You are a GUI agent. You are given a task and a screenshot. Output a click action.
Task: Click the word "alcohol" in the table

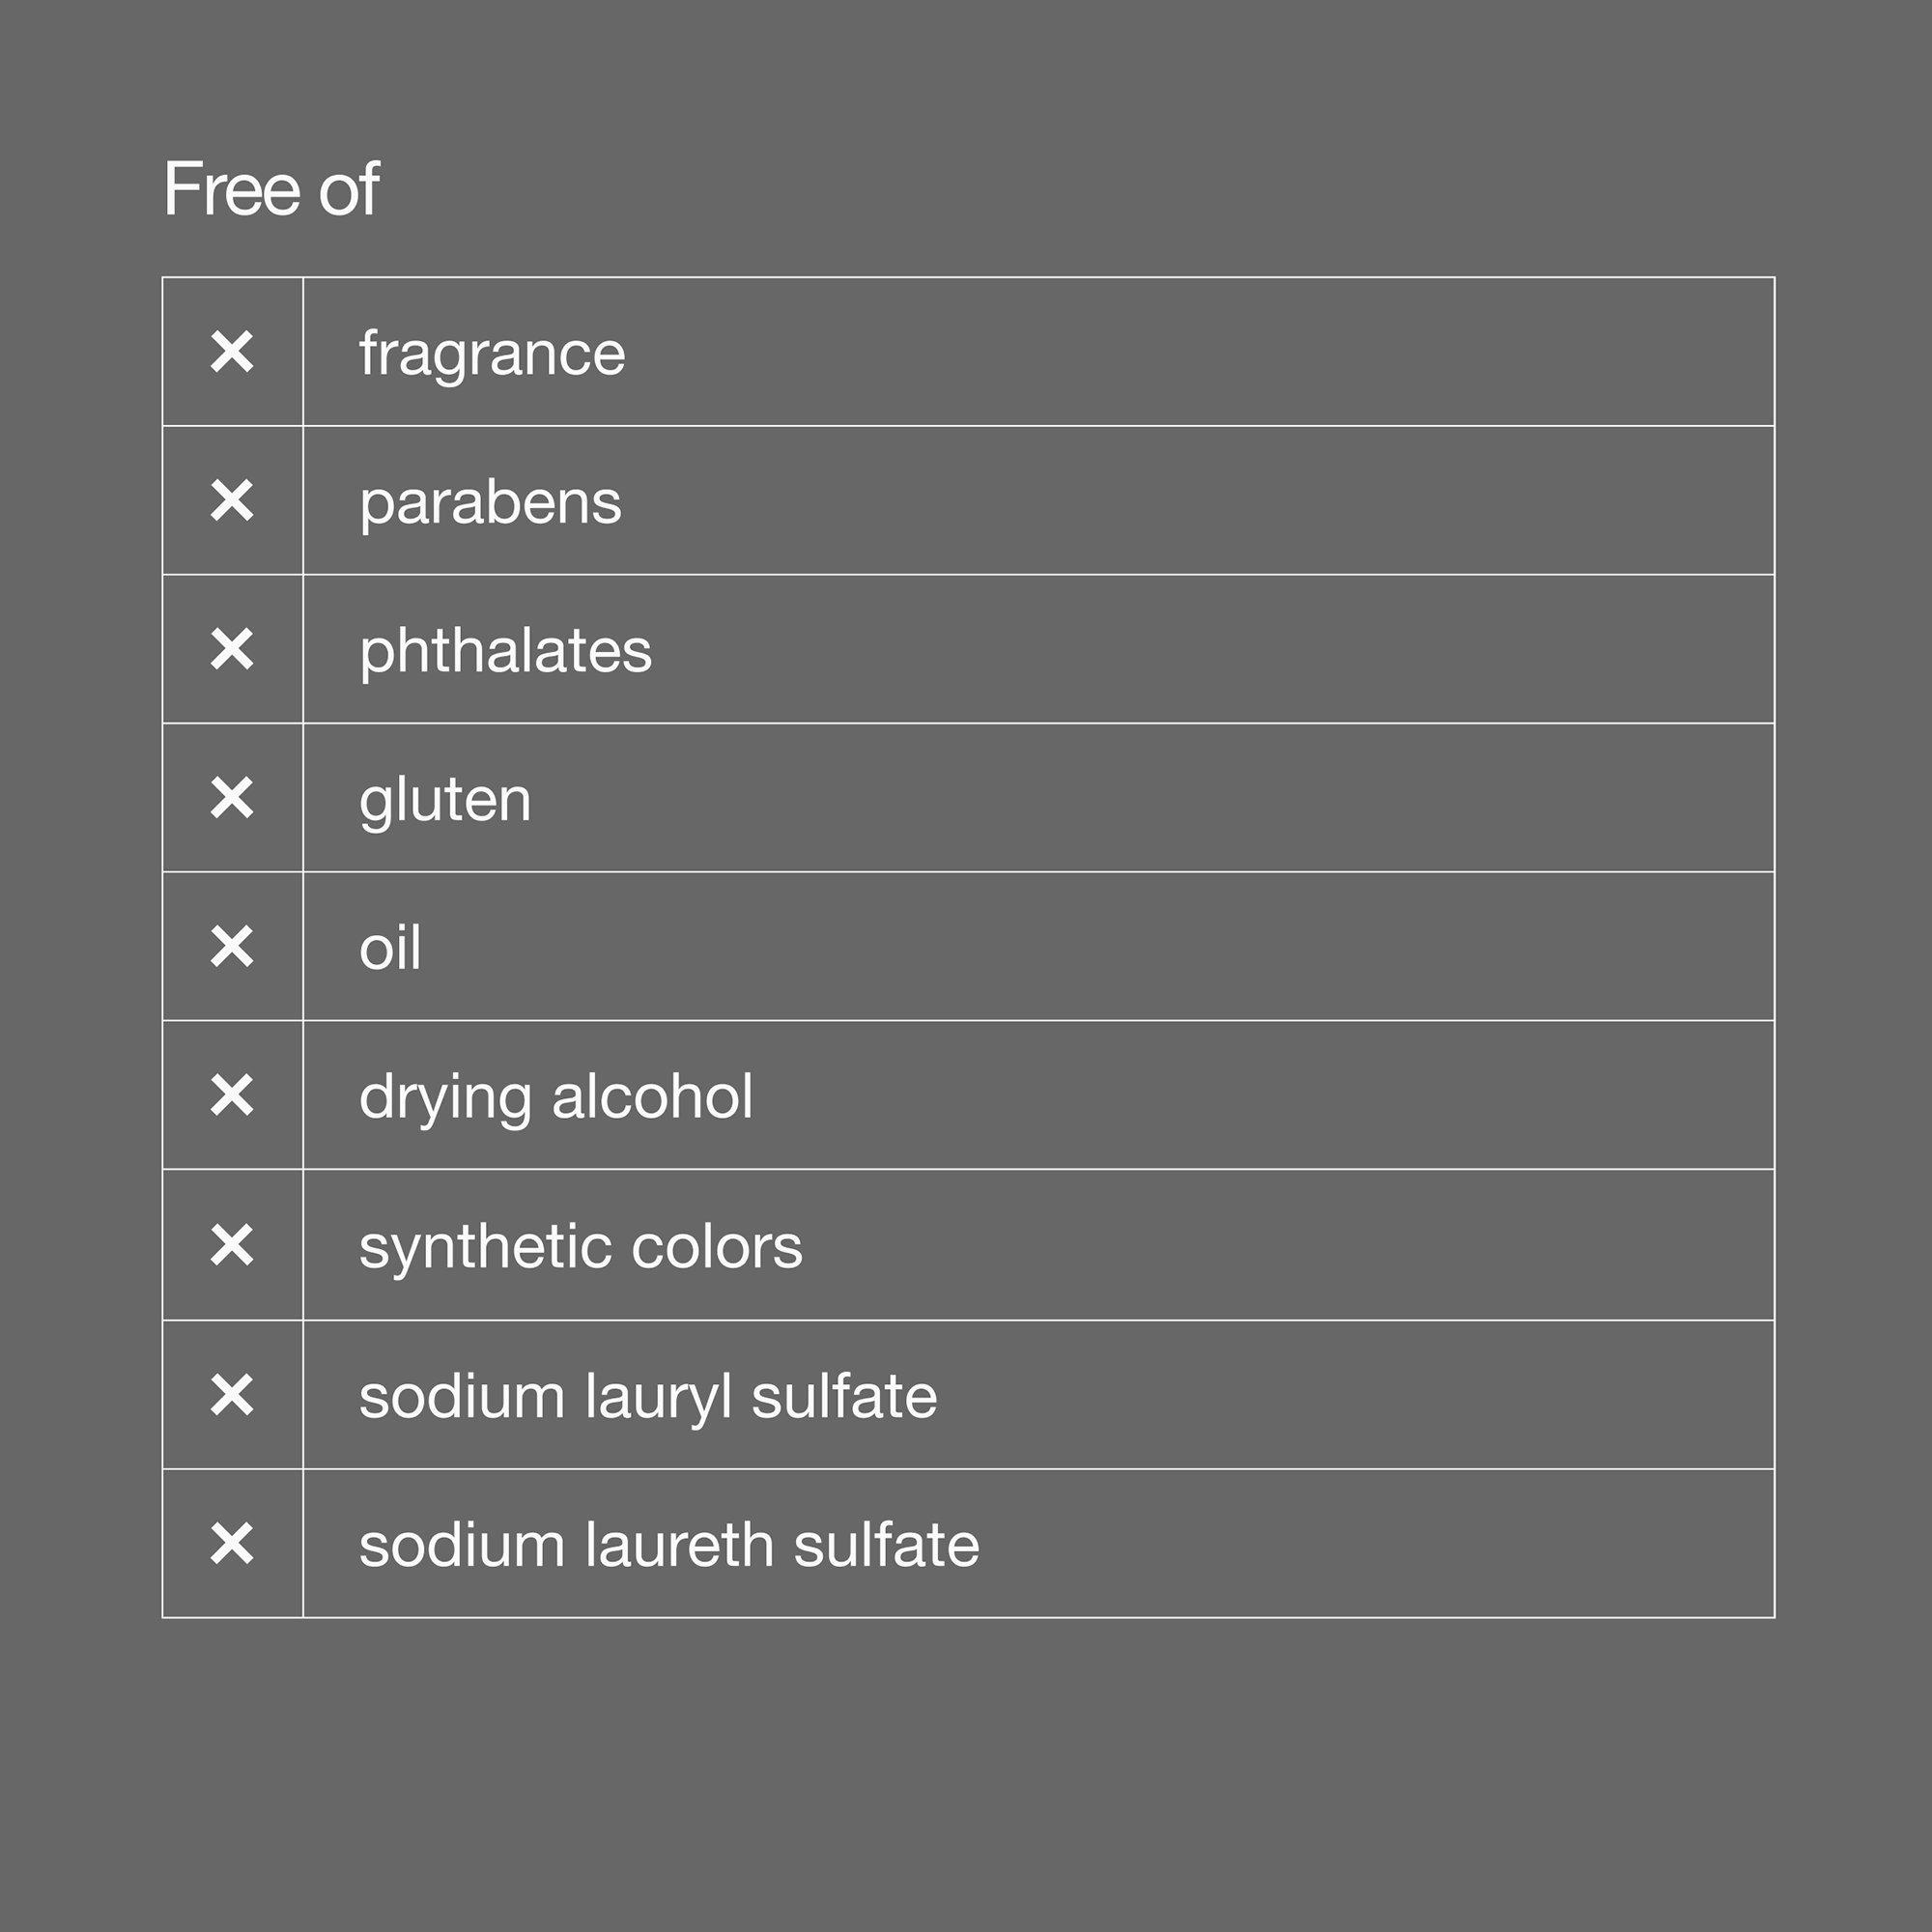652,1096
